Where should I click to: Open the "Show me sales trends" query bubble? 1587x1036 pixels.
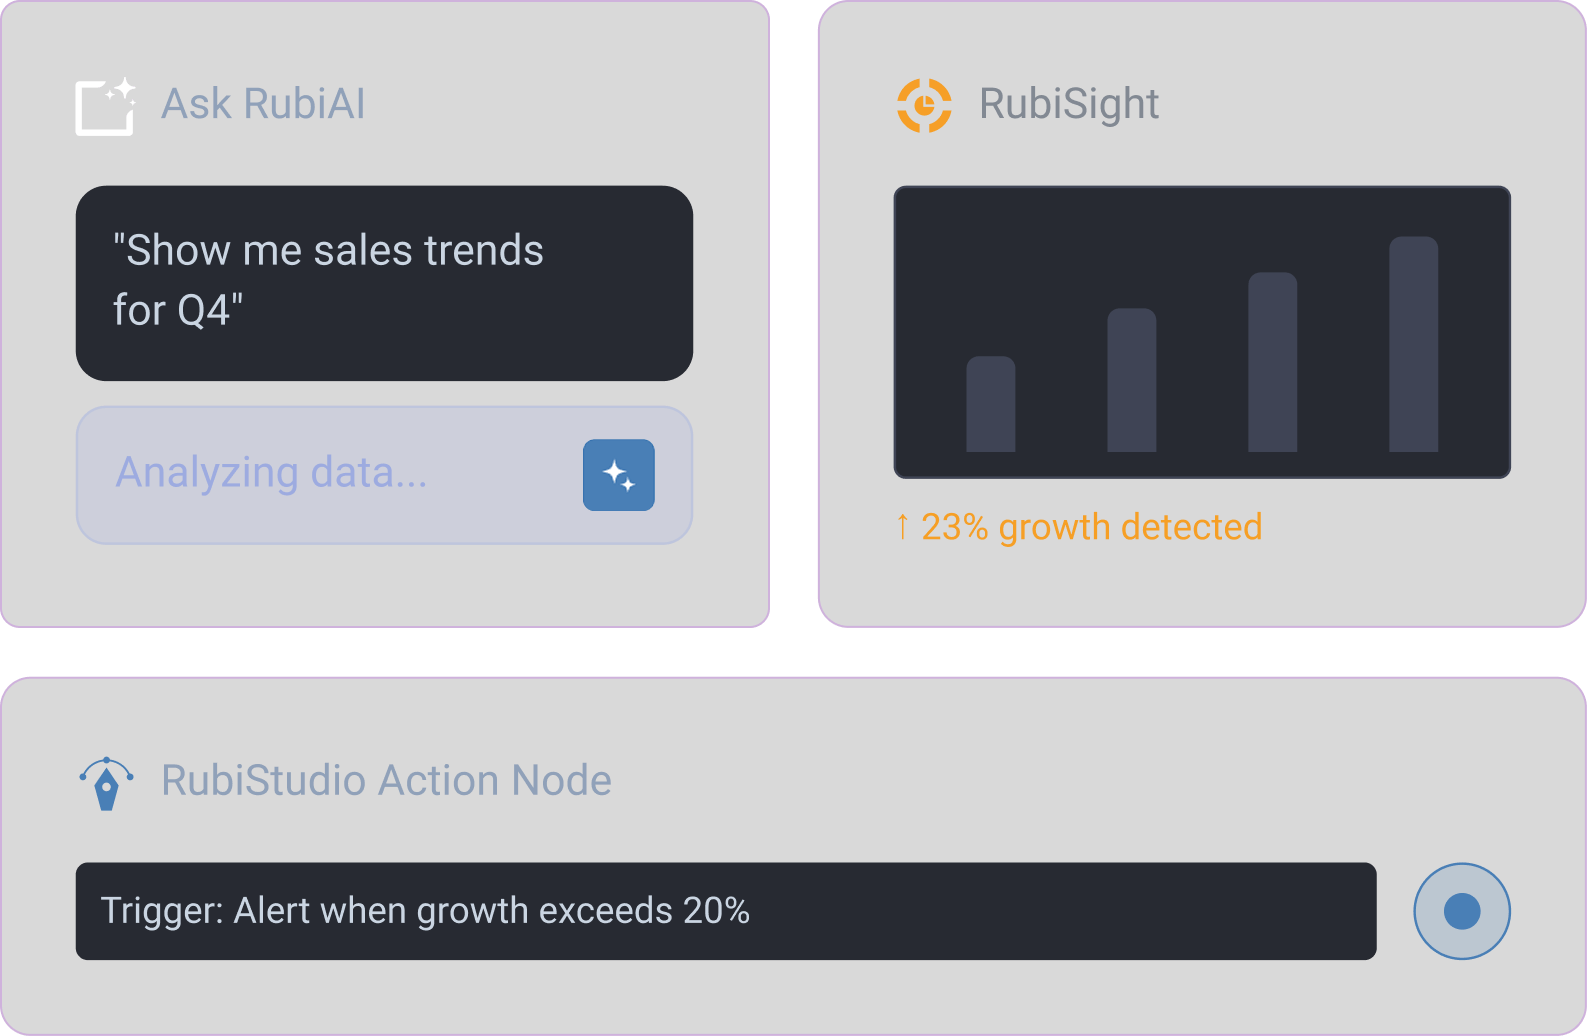point(384,282)
